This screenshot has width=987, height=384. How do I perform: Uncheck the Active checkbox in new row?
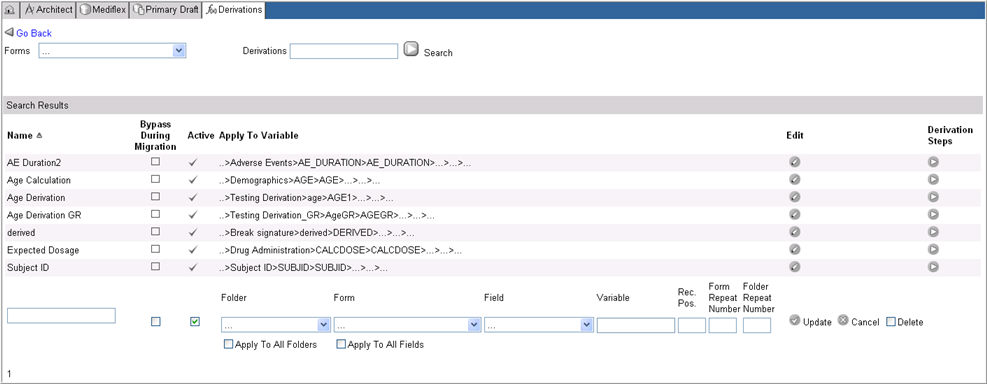click(195, 322)
